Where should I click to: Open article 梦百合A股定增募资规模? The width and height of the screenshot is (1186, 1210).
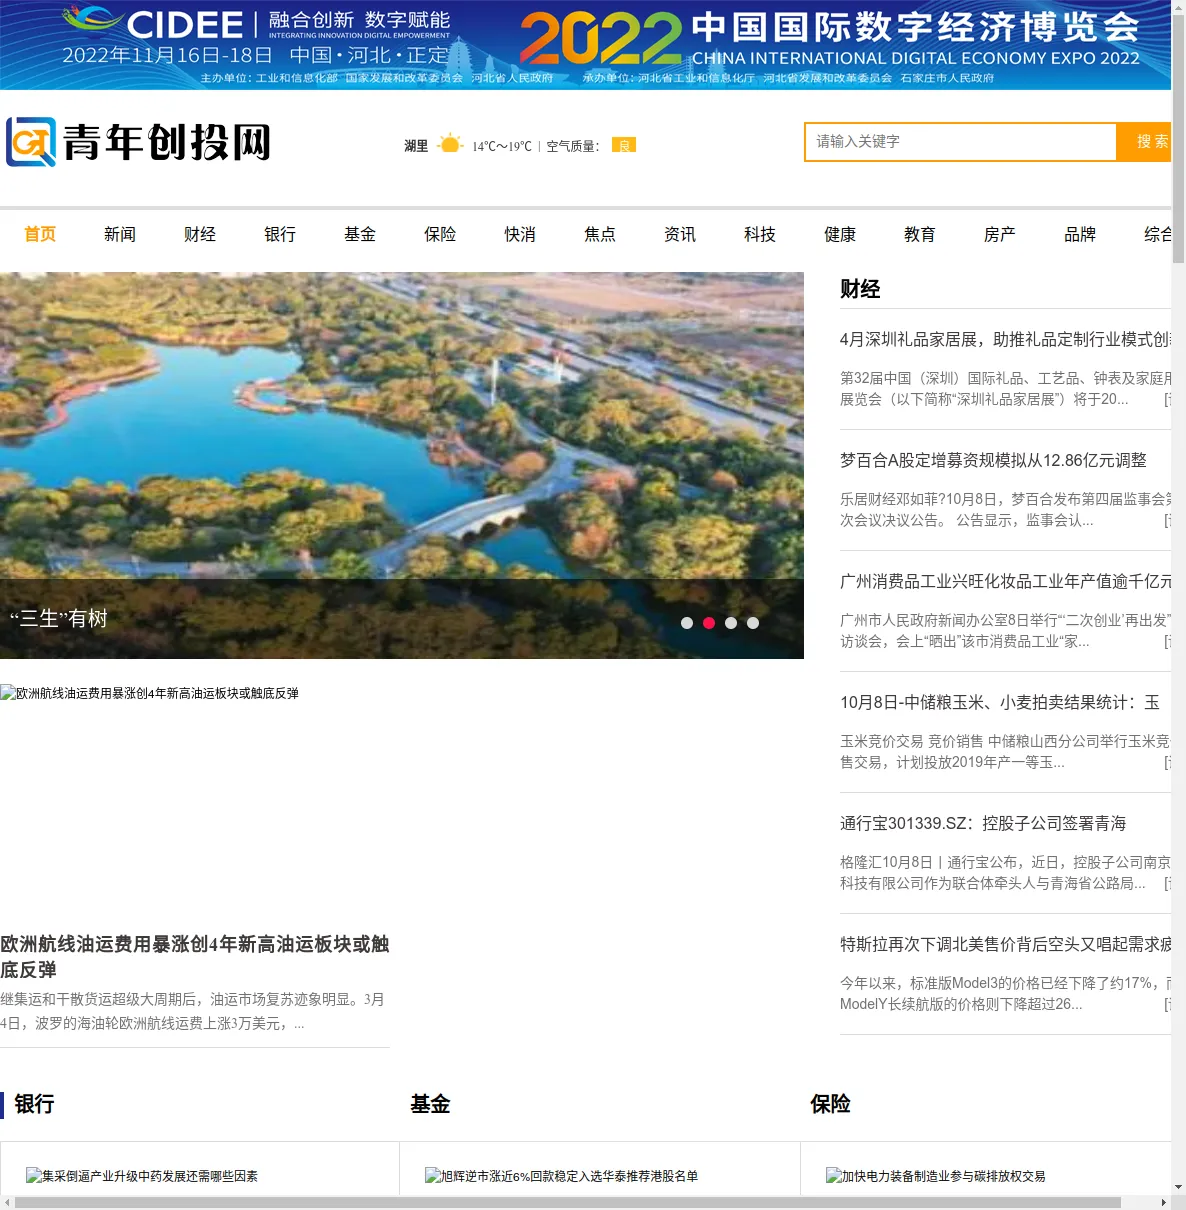coord(993,460)
